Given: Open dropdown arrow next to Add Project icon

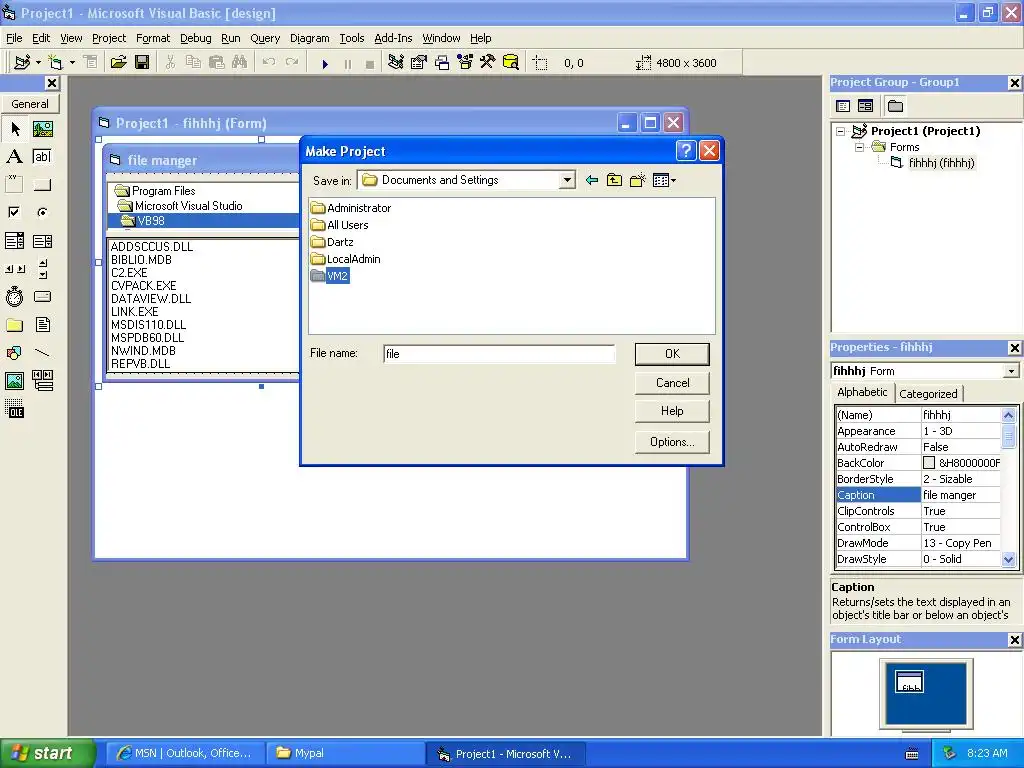Looking at the screenshot, I should click(x=38, y=62).
